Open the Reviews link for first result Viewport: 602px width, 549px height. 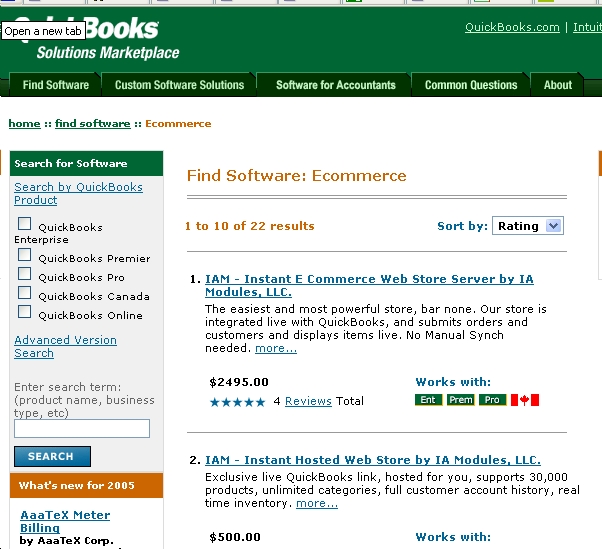click(308, 401)
